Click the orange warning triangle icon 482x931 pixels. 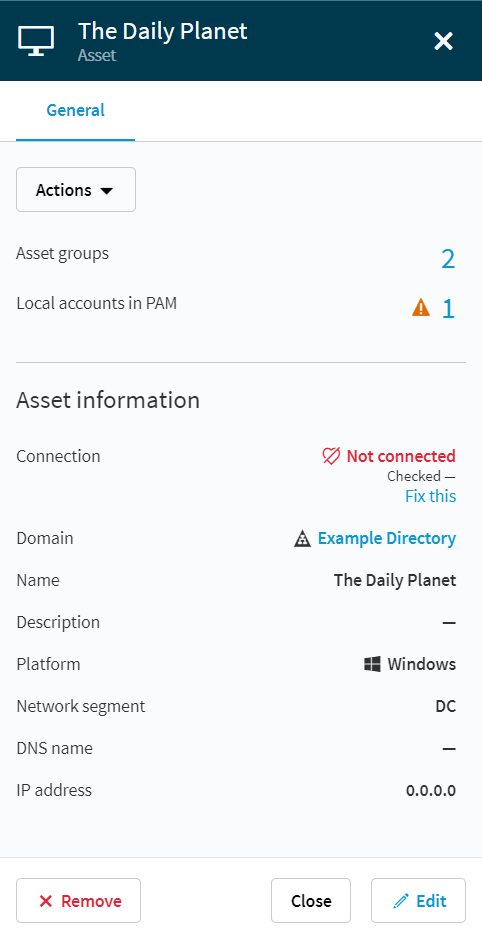(x=421, y=308)
